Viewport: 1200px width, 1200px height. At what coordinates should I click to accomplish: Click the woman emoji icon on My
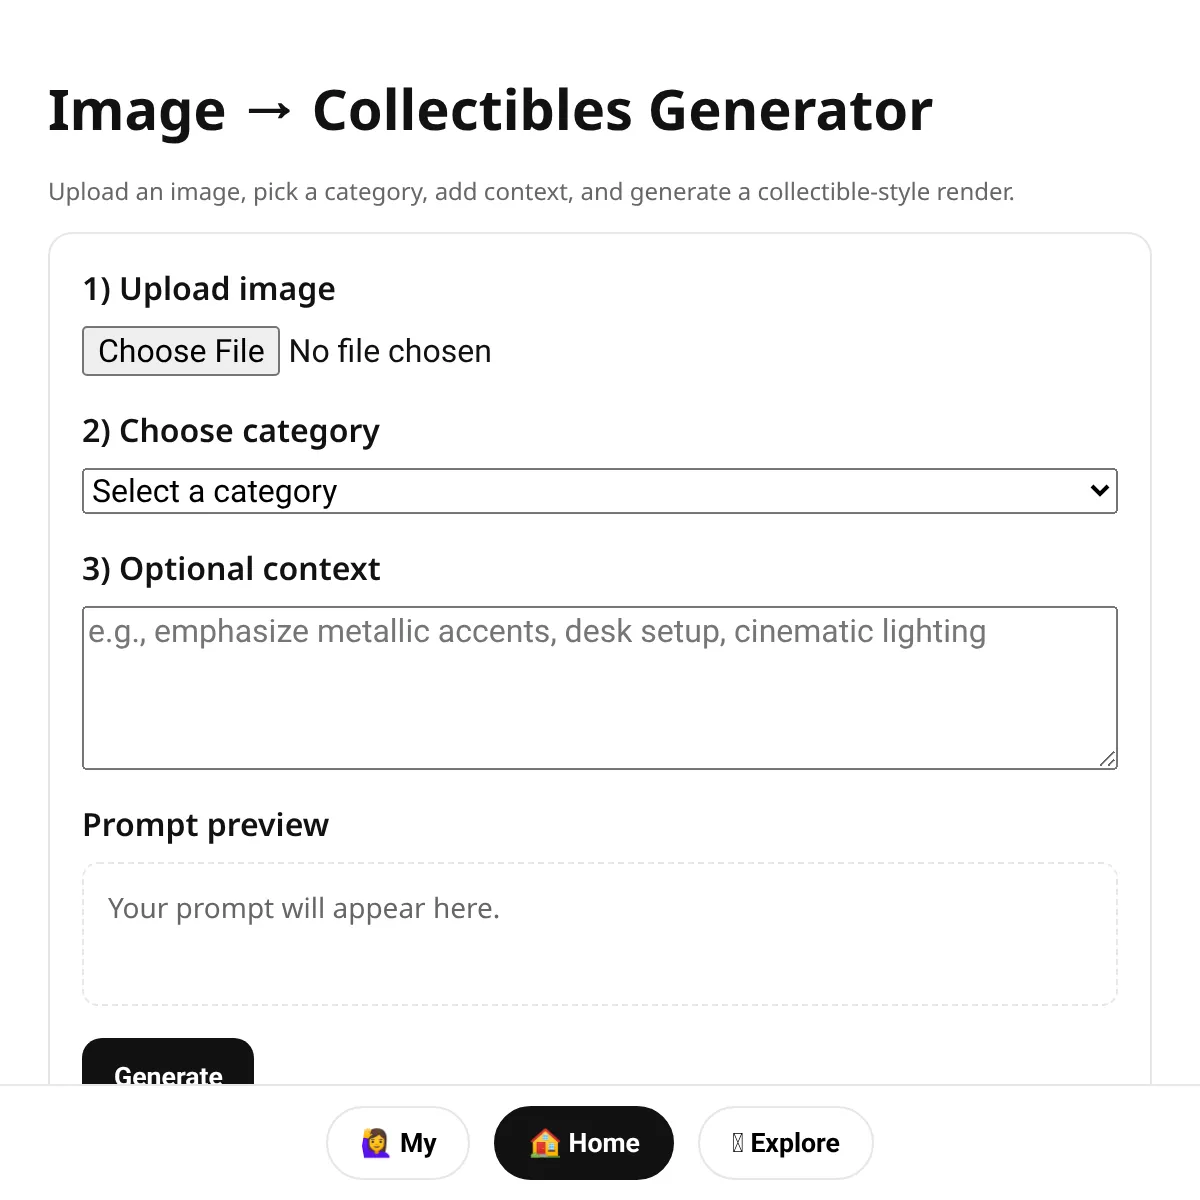(375, 1143)
